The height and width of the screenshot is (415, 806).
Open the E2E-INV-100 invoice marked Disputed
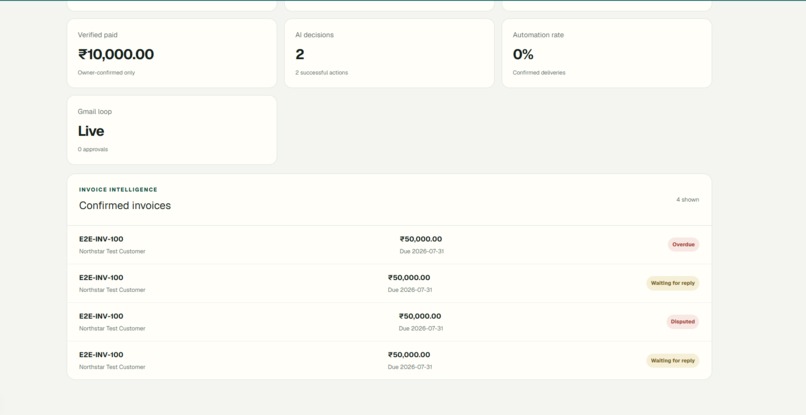click(101, 316)
